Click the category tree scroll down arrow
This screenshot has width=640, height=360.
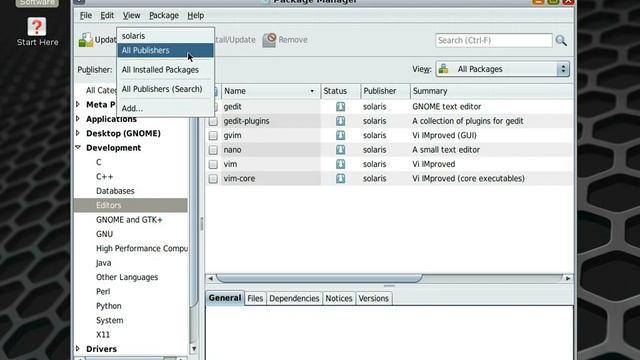tap(194, 349)
